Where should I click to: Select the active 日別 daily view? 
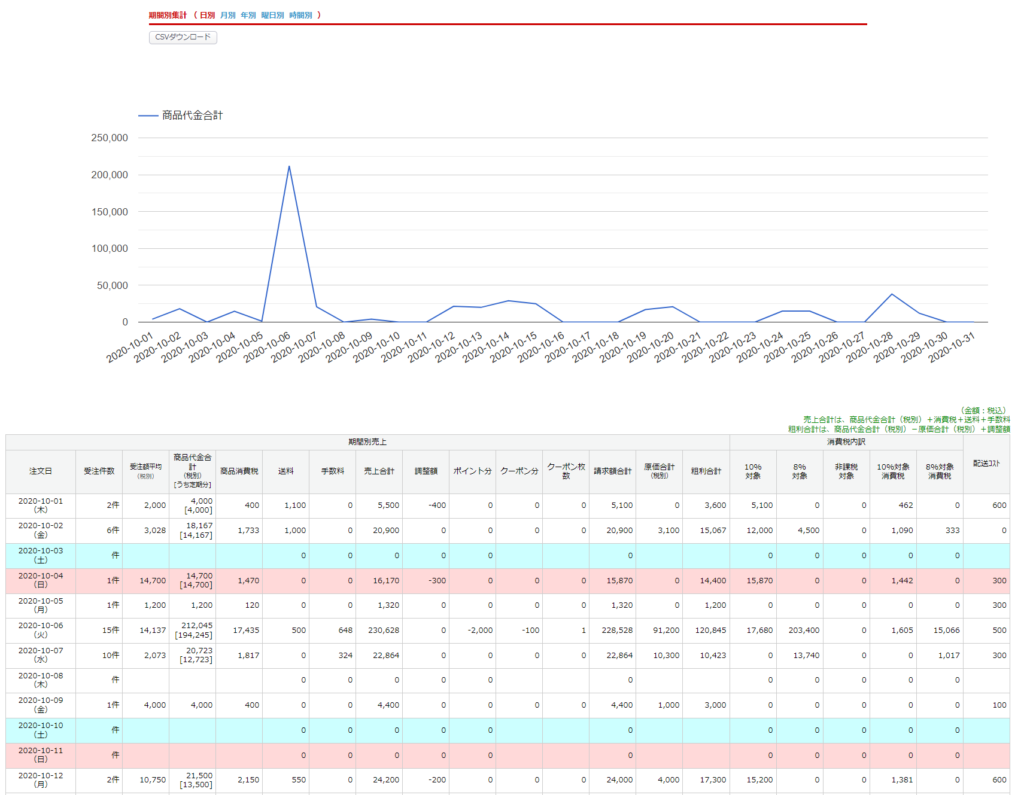(x=207, y=16)
